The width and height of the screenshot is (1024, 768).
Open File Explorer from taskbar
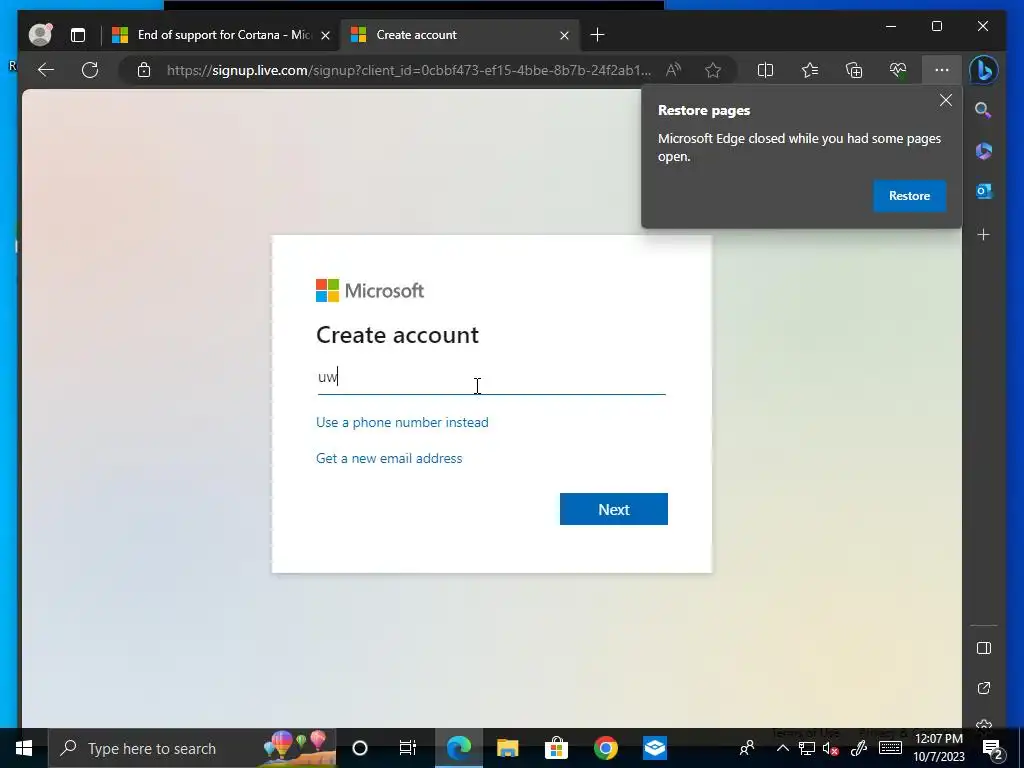coord(507,748)
